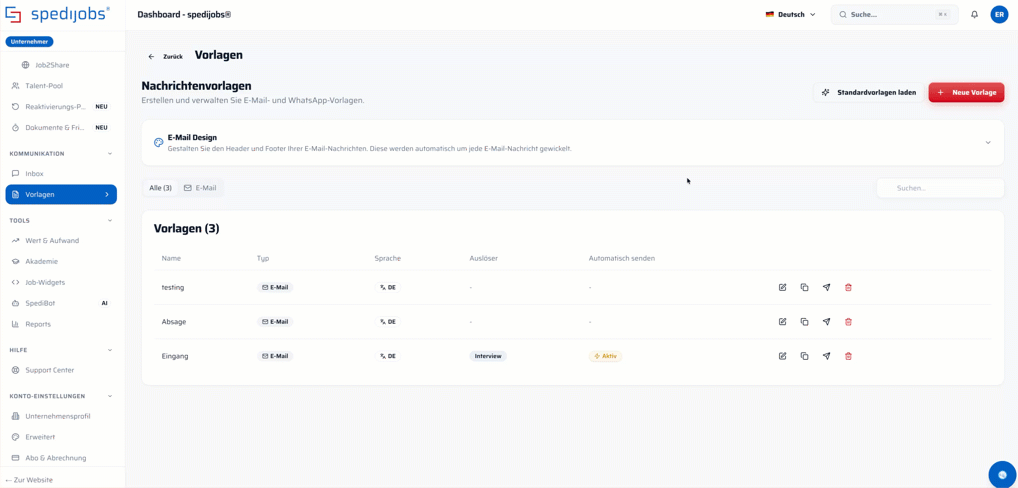Click the E-Mail type badge in Absage row

(275, 322)
